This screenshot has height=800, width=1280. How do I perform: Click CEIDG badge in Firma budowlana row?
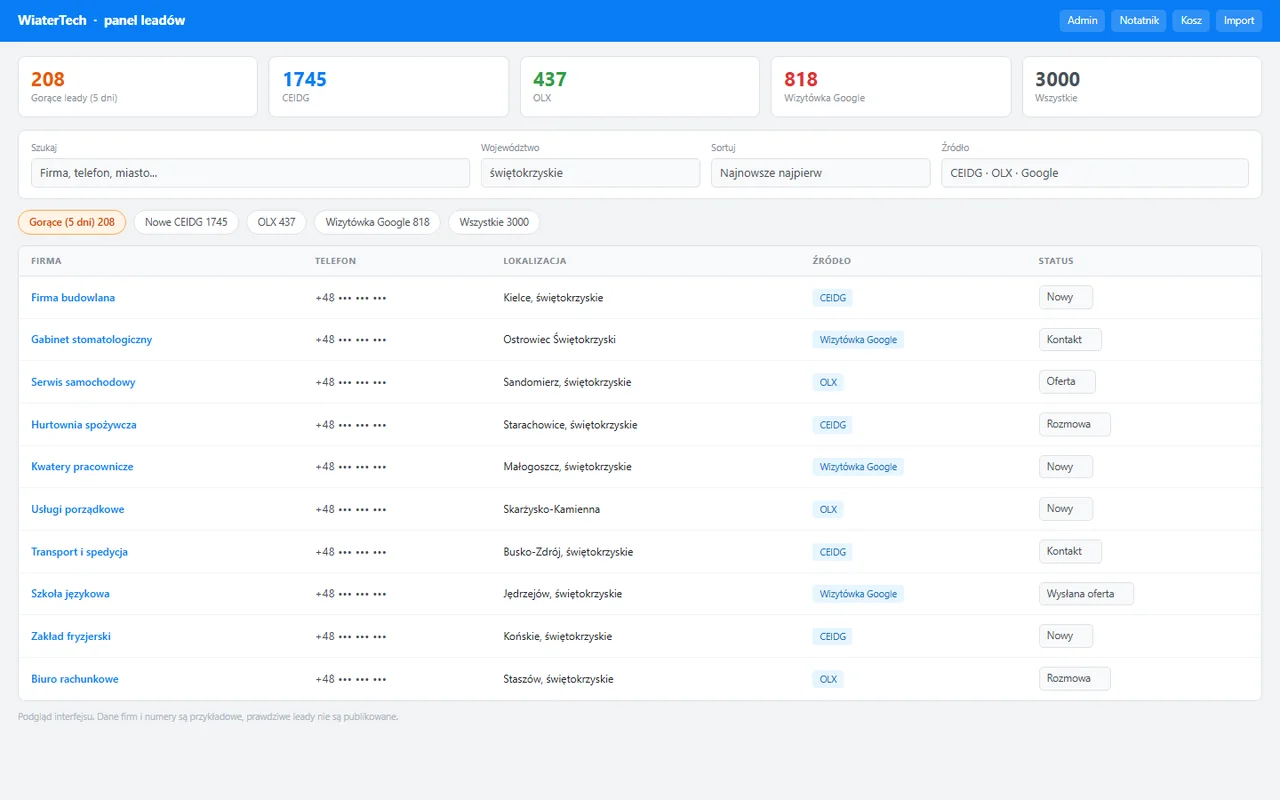[x=833, y=298]
